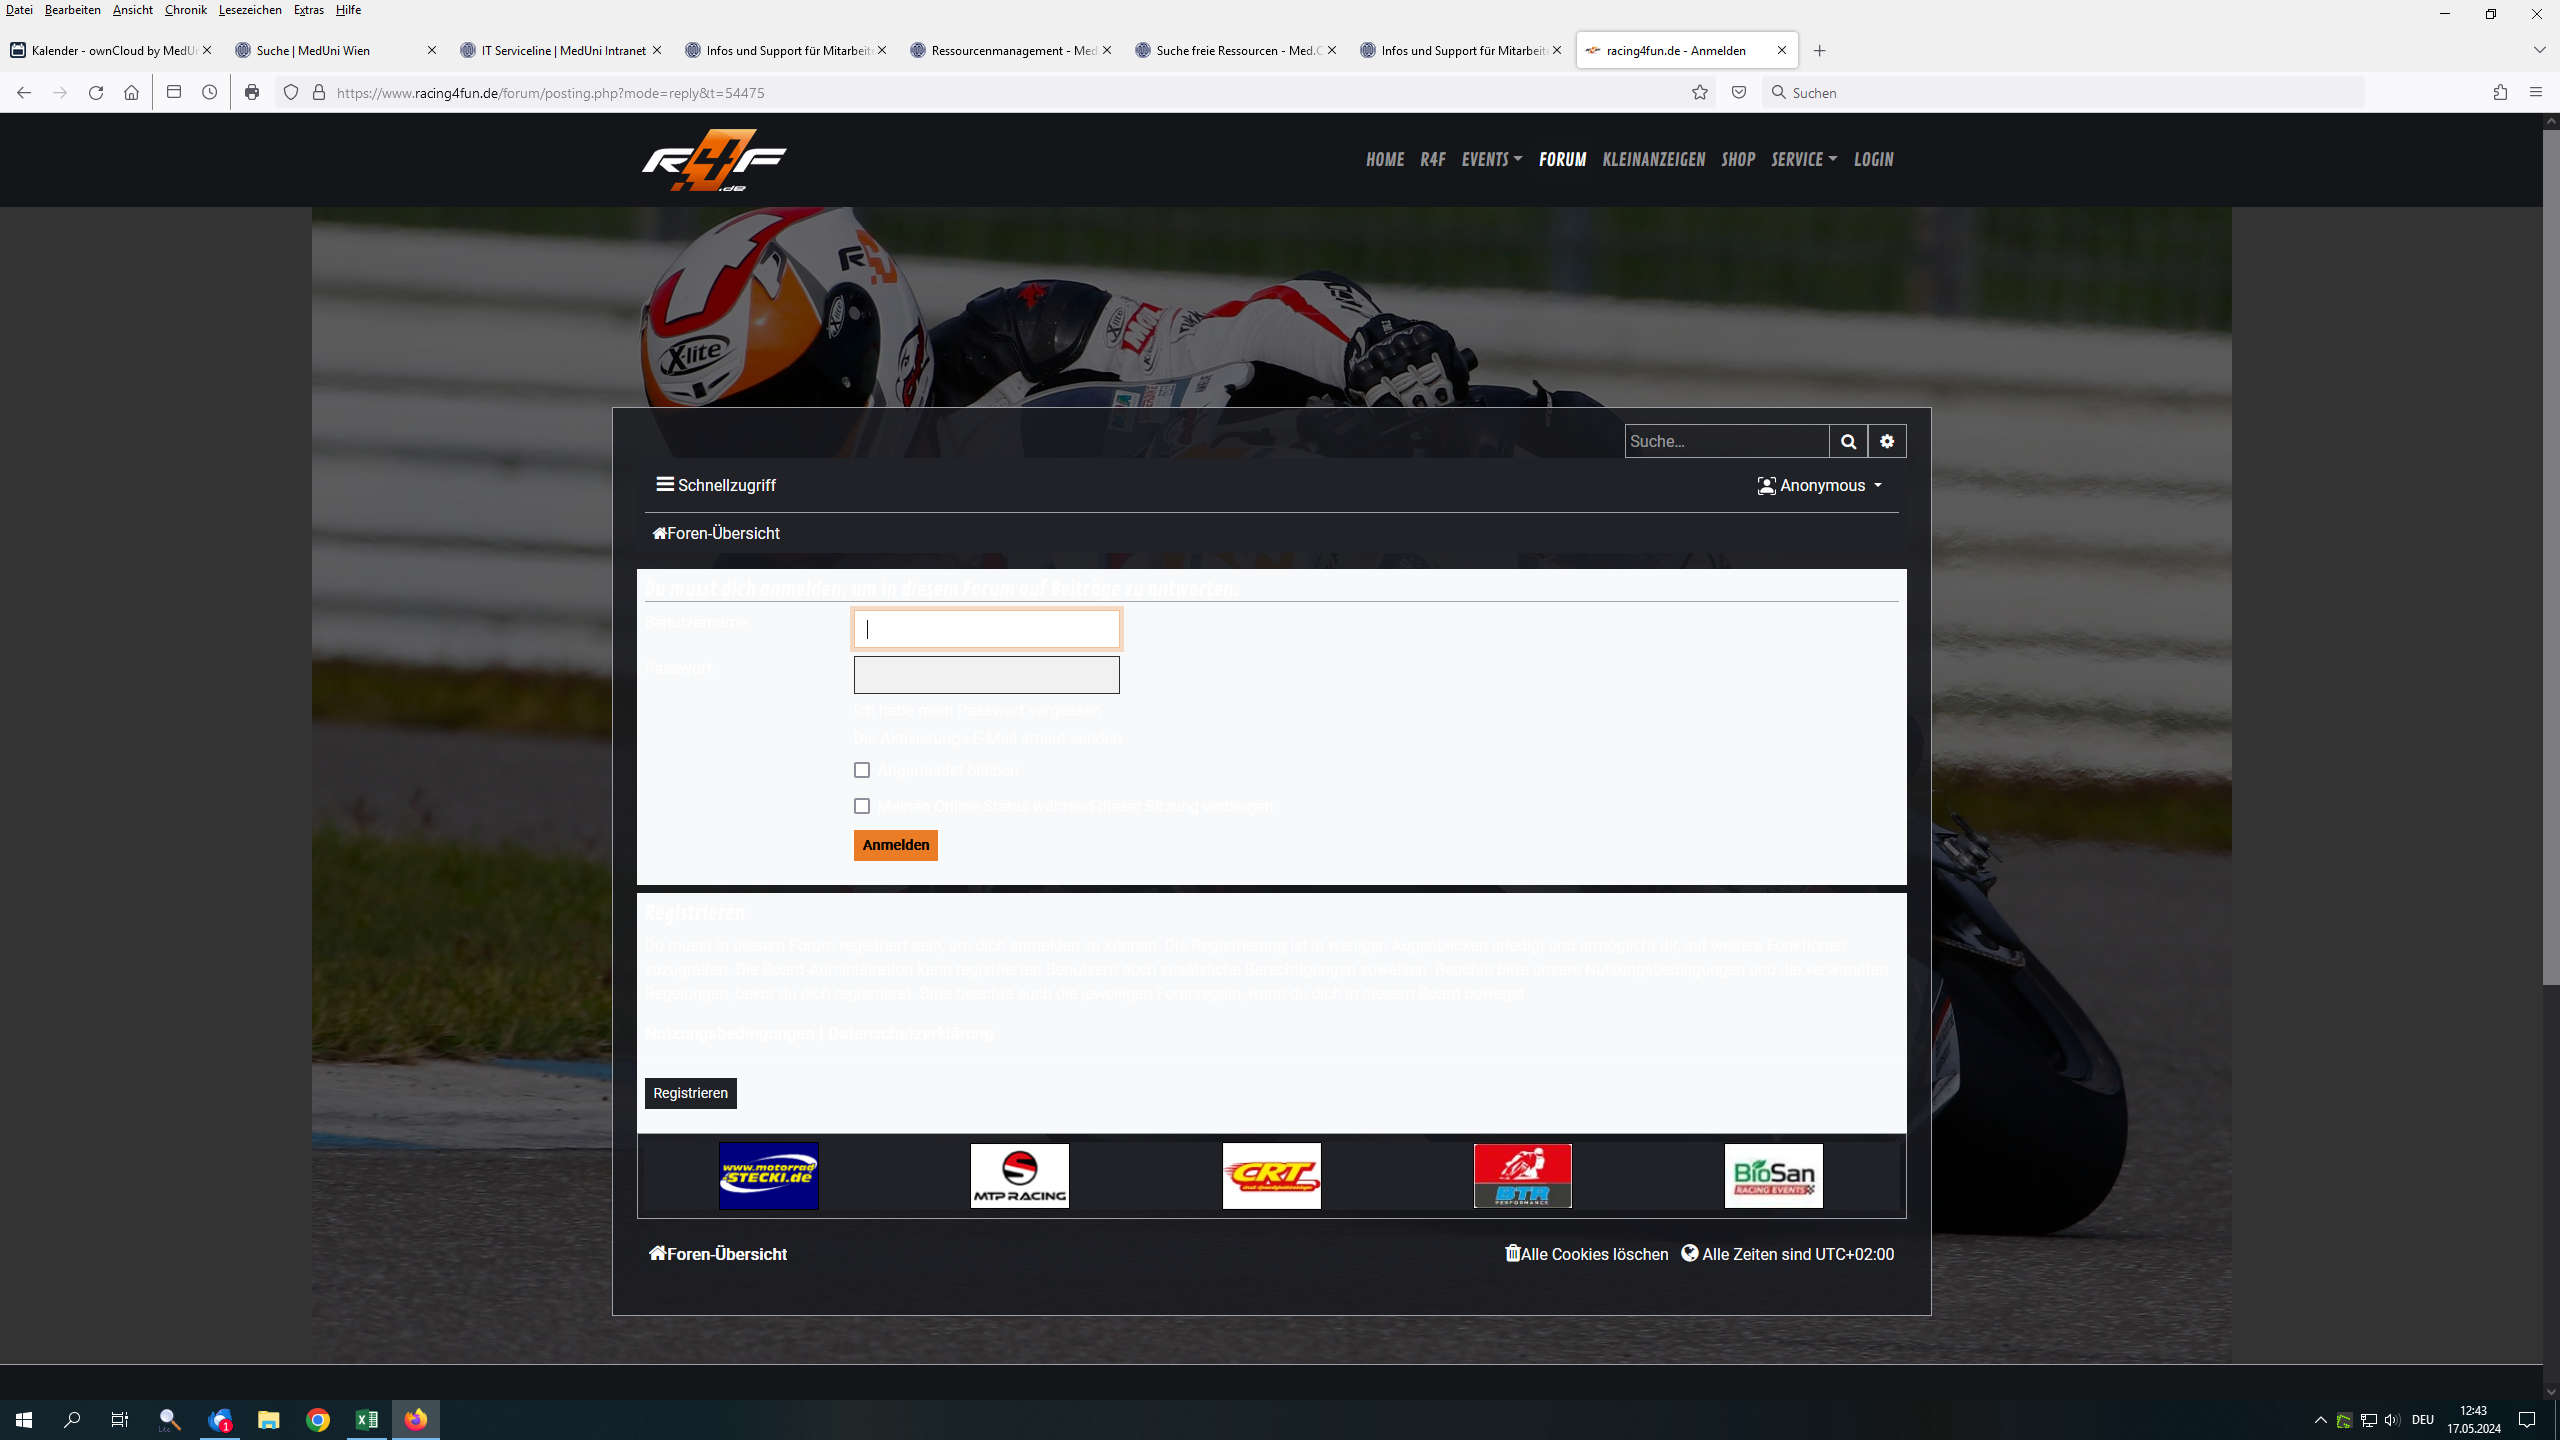The width and height of the screenshot is (2560, 1440).
Task: Enable Angemeldet bleiben checkbox
Action: pos(862,770)
